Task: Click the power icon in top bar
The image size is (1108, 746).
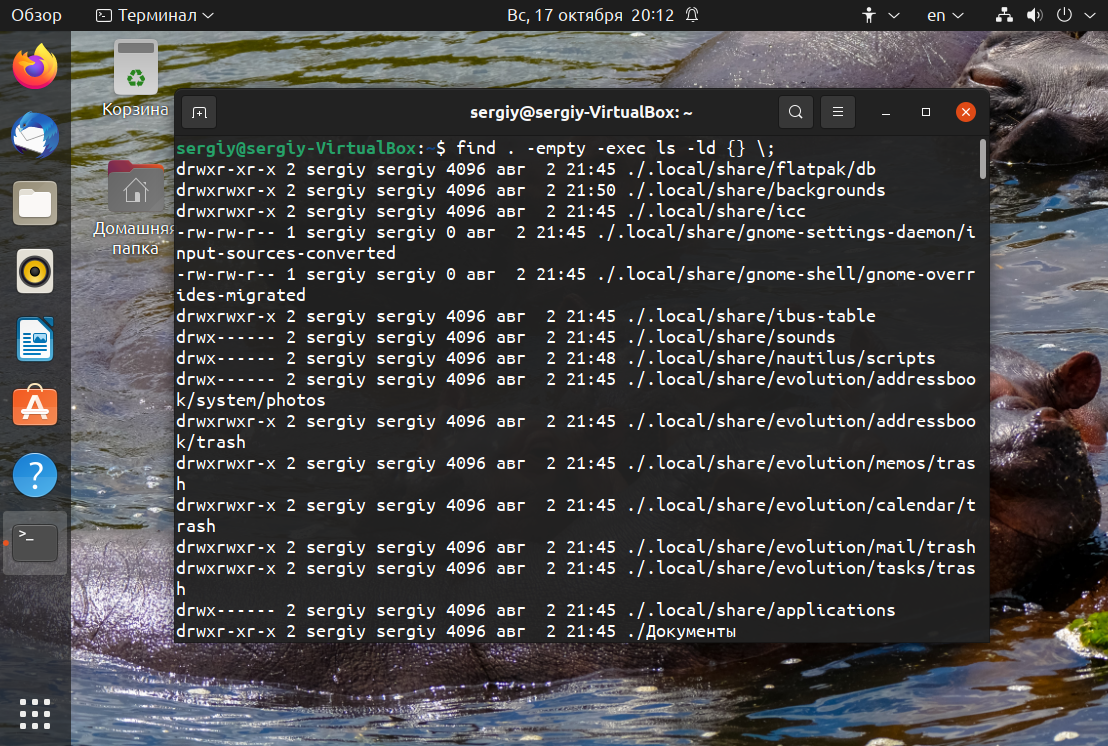Action: 1064,15
